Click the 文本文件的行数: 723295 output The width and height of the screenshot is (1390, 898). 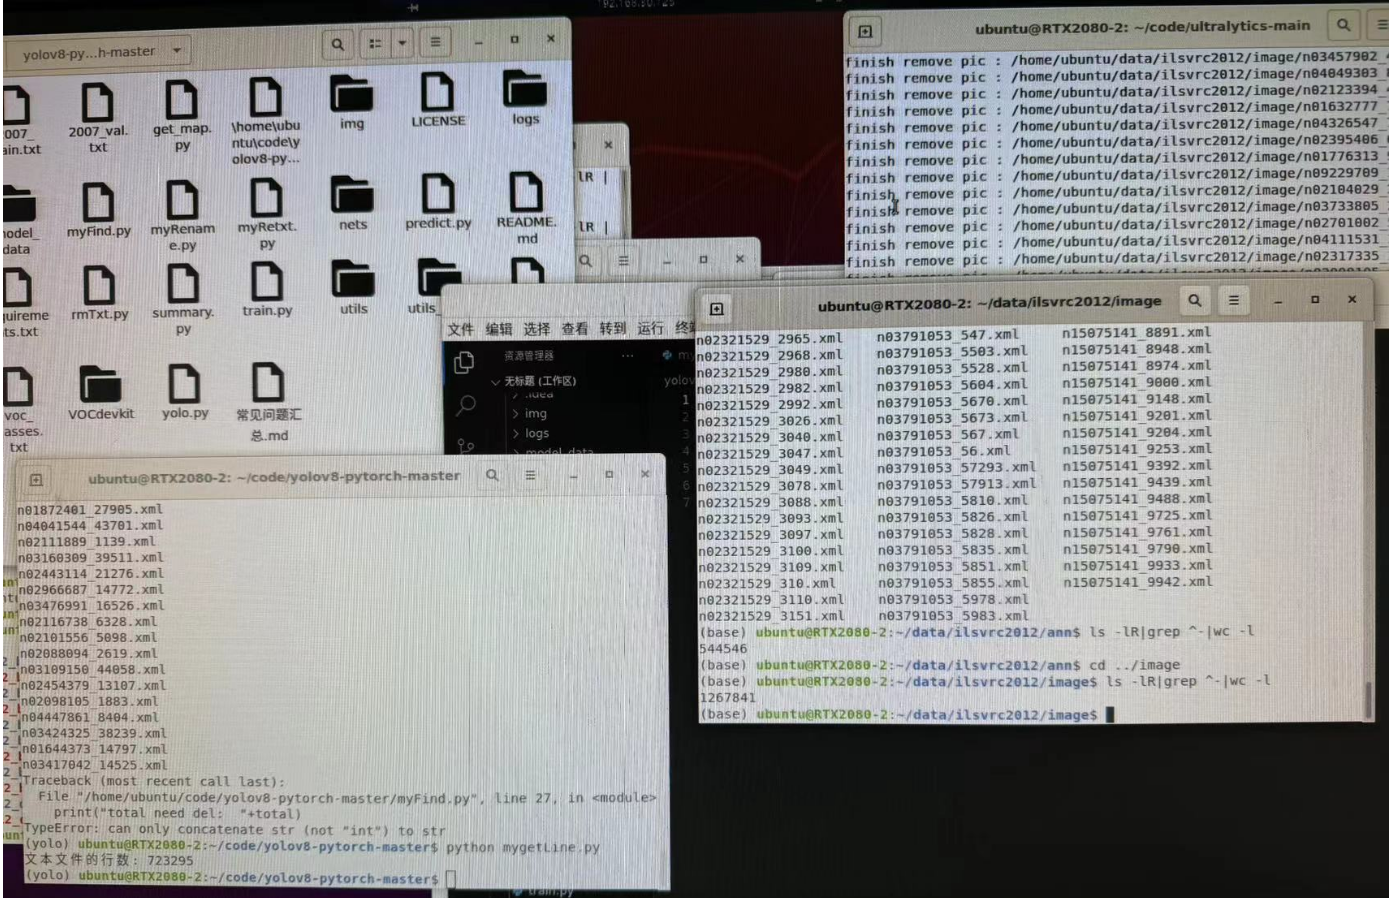109,861
